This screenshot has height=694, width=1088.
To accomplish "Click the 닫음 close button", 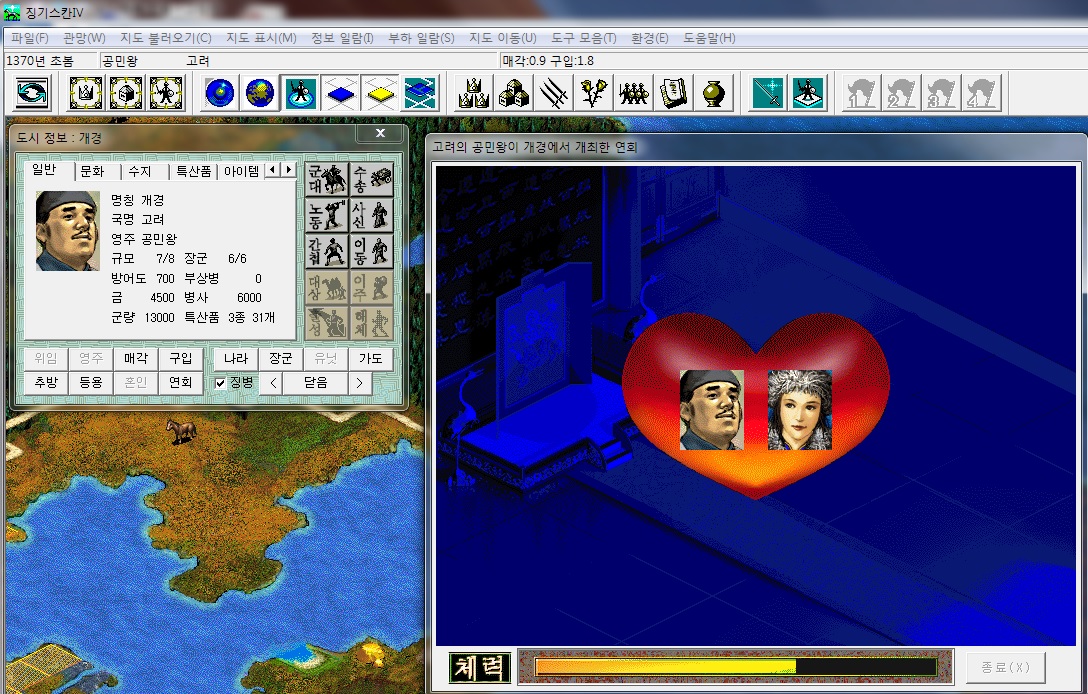I will coord(316,382).
